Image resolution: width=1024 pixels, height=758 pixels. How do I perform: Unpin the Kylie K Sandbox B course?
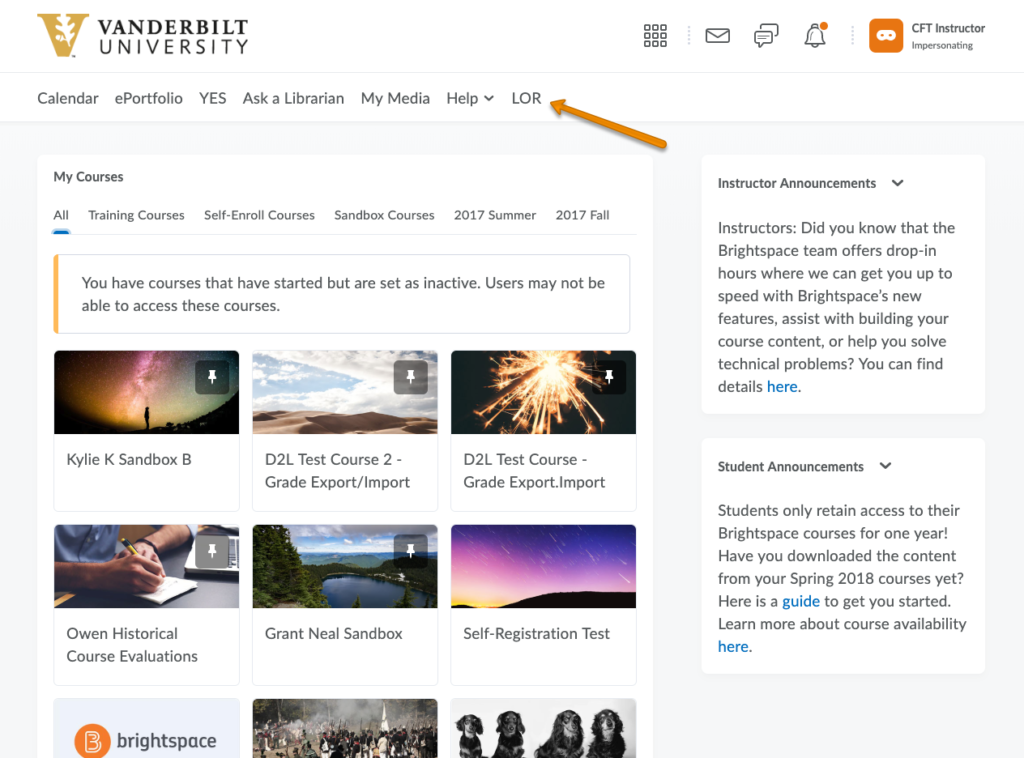click(x=212, y=377)
